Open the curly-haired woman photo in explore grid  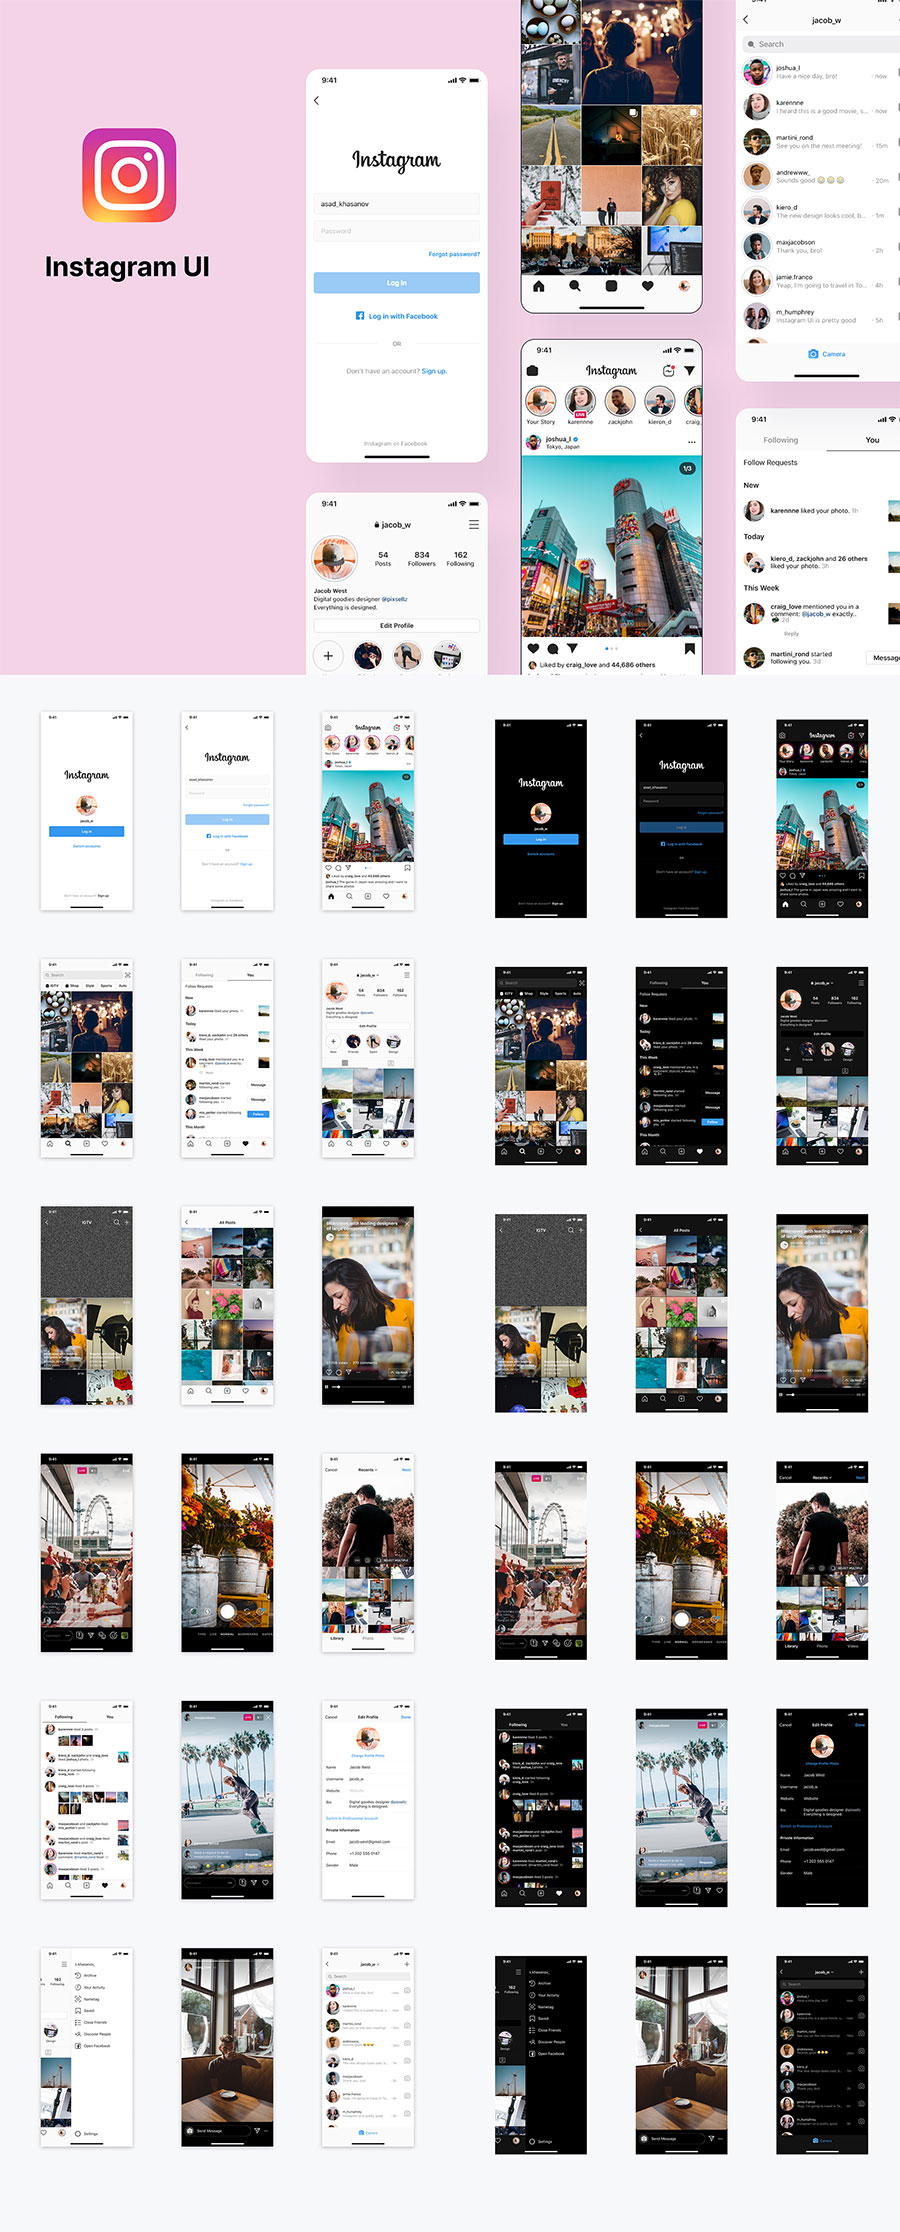coord(672,196)
